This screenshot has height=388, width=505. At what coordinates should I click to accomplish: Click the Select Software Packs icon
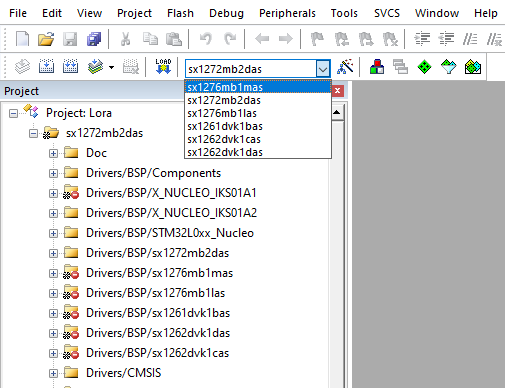click(448, 67)
